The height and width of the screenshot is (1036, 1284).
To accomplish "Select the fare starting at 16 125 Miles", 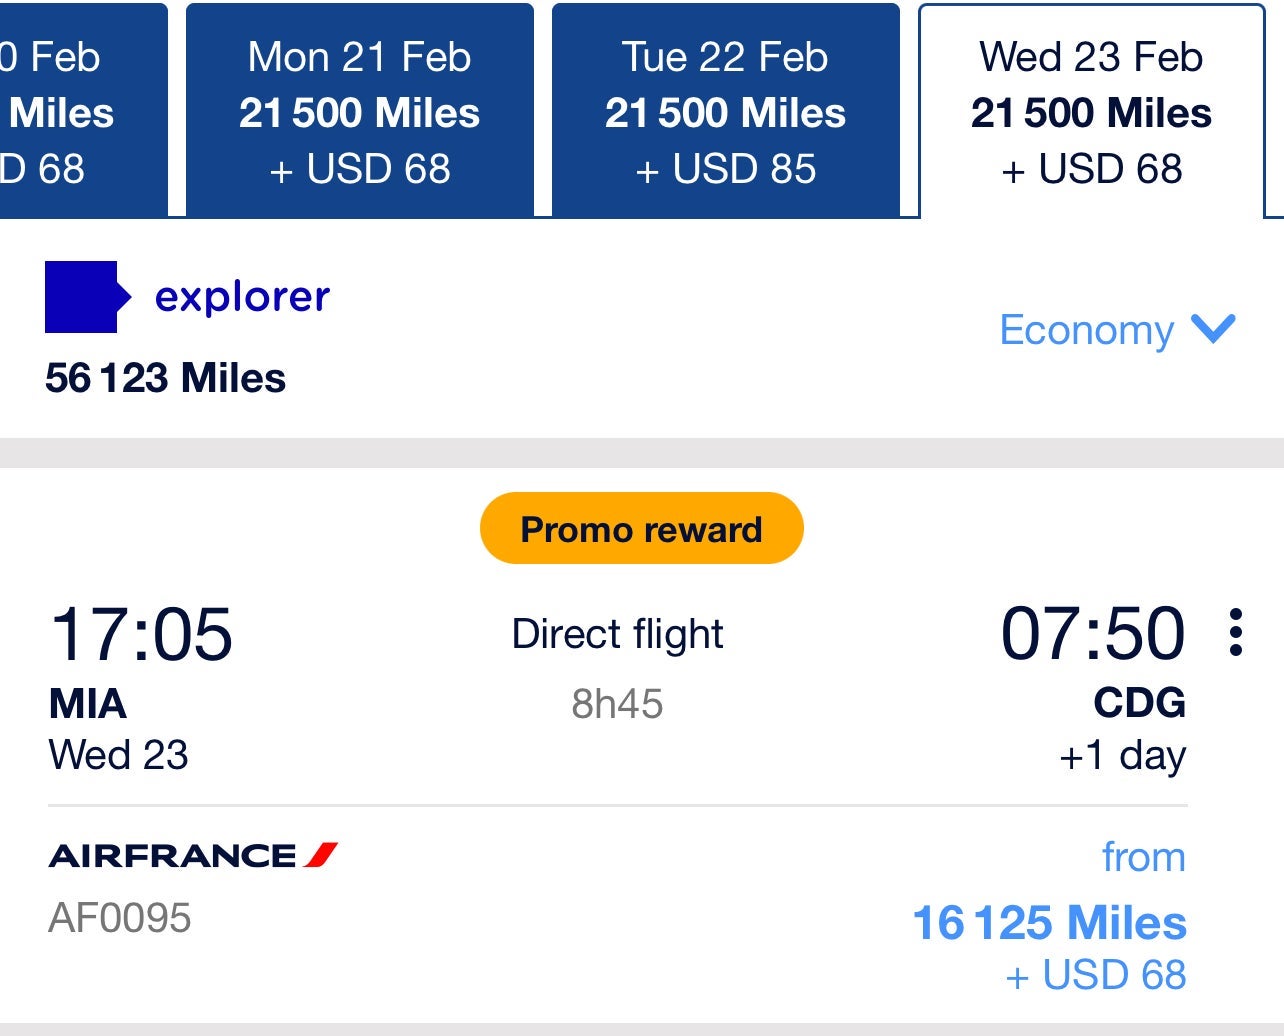I will 1047,924.
